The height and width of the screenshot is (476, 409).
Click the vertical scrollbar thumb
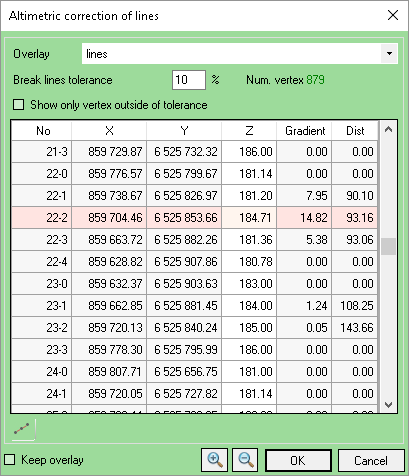point(388,247)
